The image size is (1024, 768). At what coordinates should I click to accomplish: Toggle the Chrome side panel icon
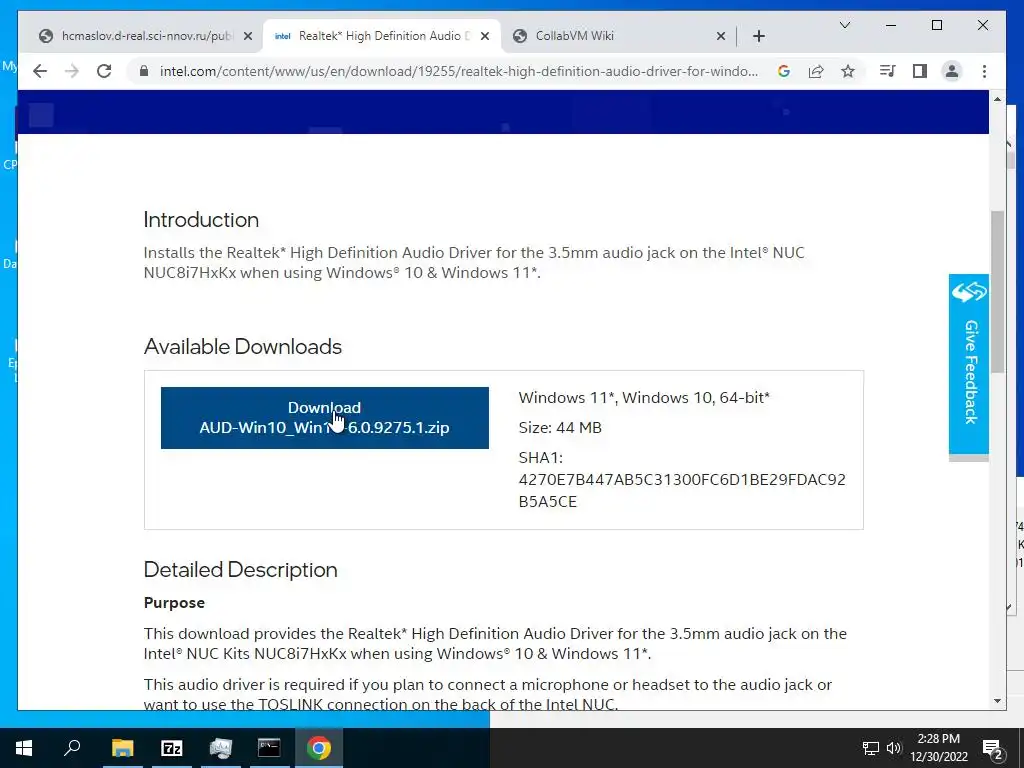[x=920, y=71]
